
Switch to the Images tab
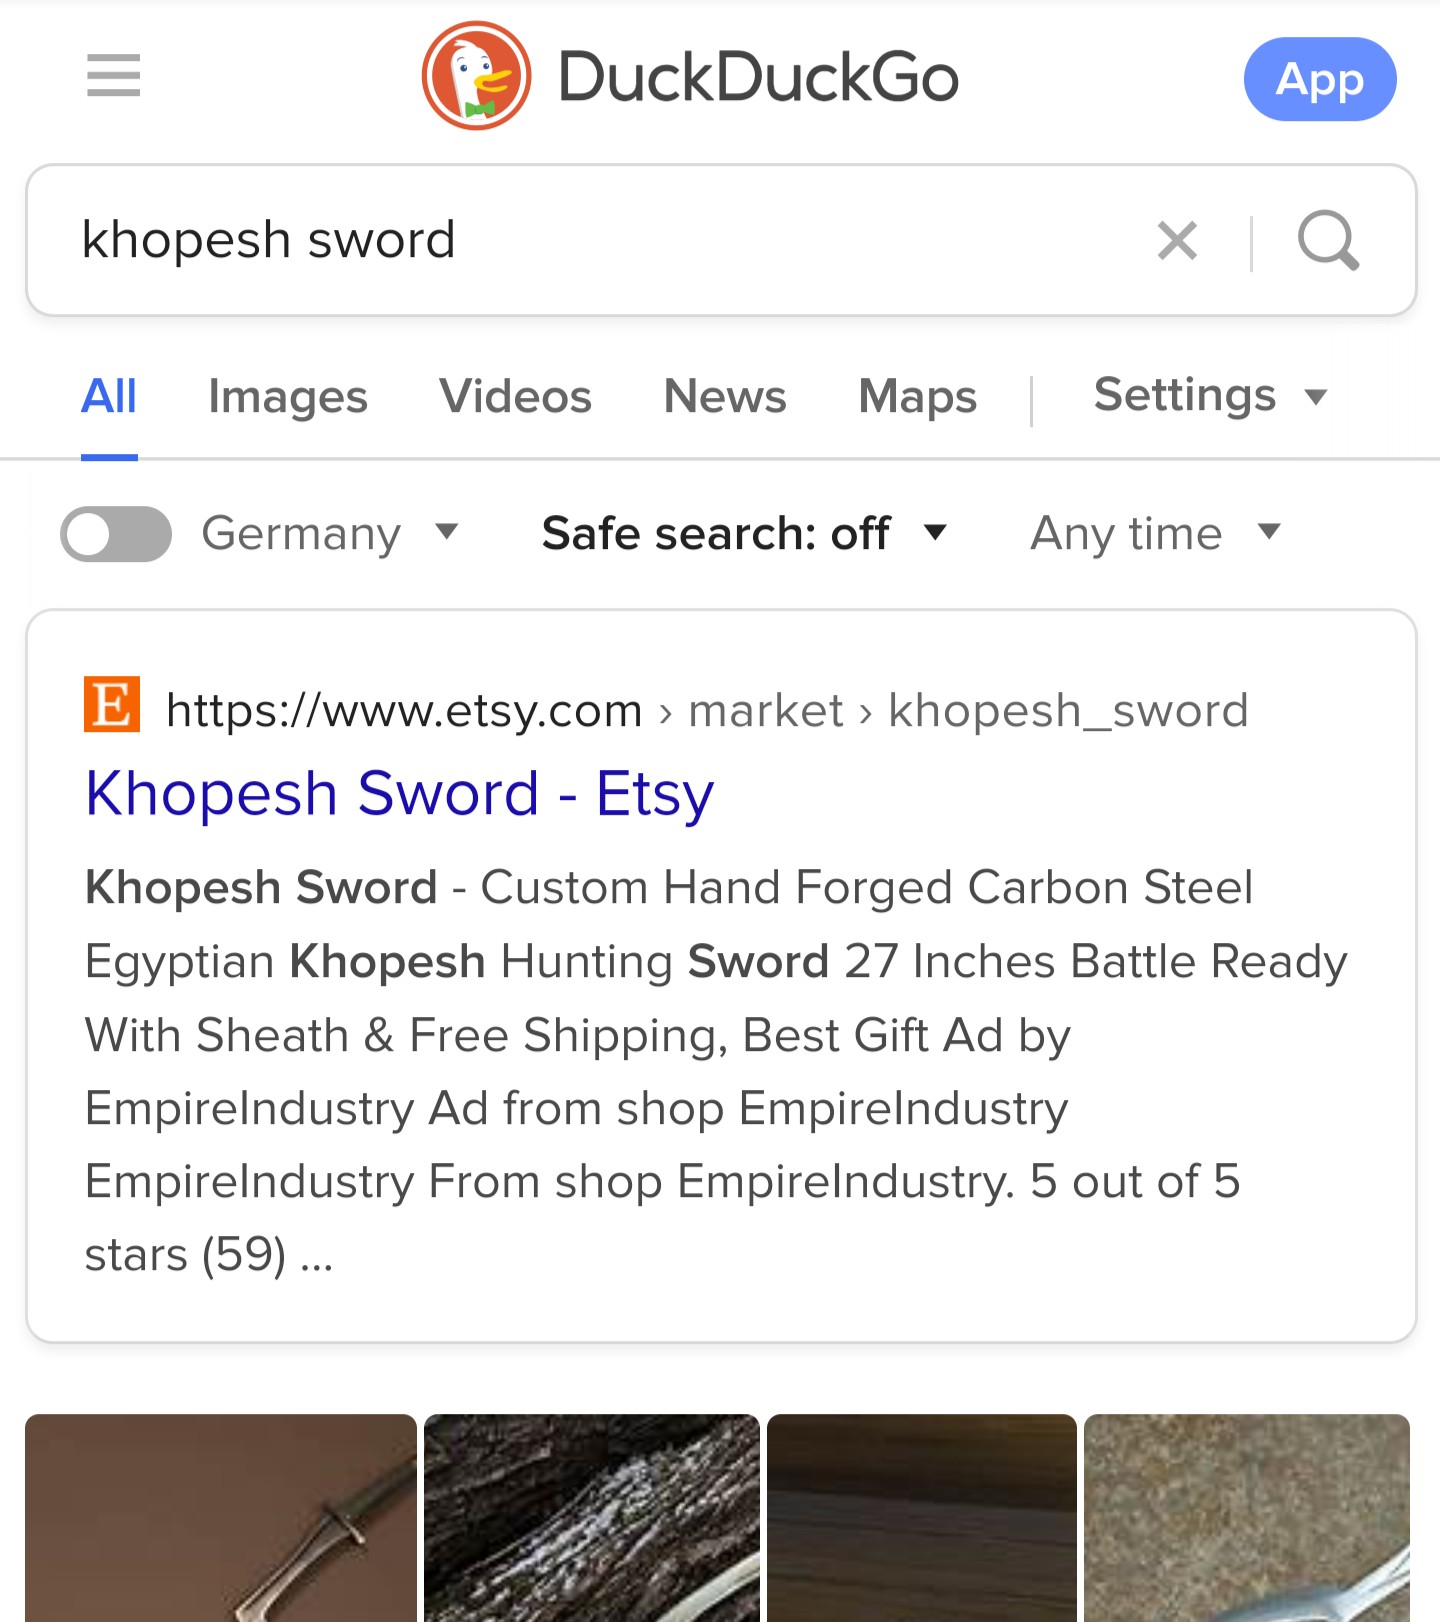click(x=288, y=397)
